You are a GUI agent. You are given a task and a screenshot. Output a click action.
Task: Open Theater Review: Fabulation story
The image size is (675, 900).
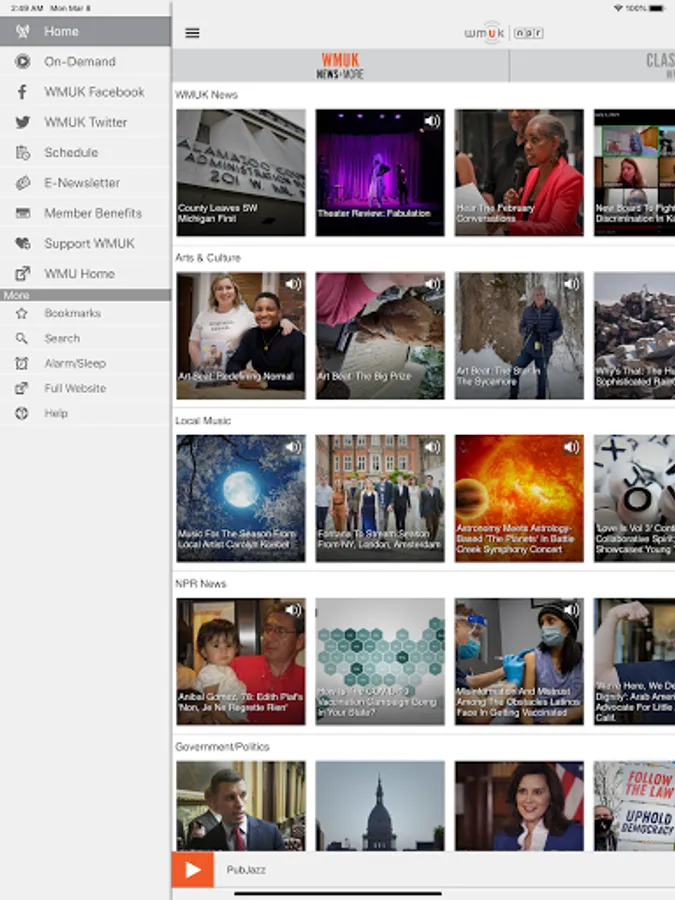tap(380, 173)
